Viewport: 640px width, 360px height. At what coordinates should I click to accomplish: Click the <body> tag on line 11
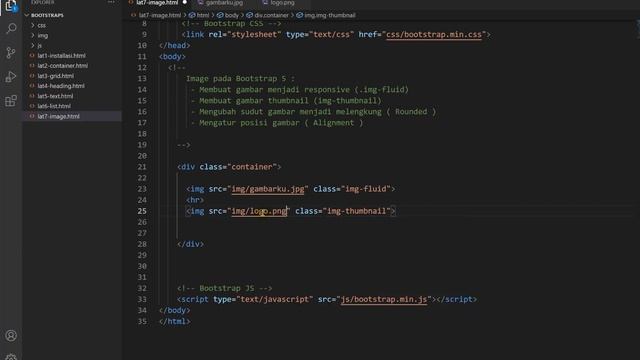coord(172,57)
